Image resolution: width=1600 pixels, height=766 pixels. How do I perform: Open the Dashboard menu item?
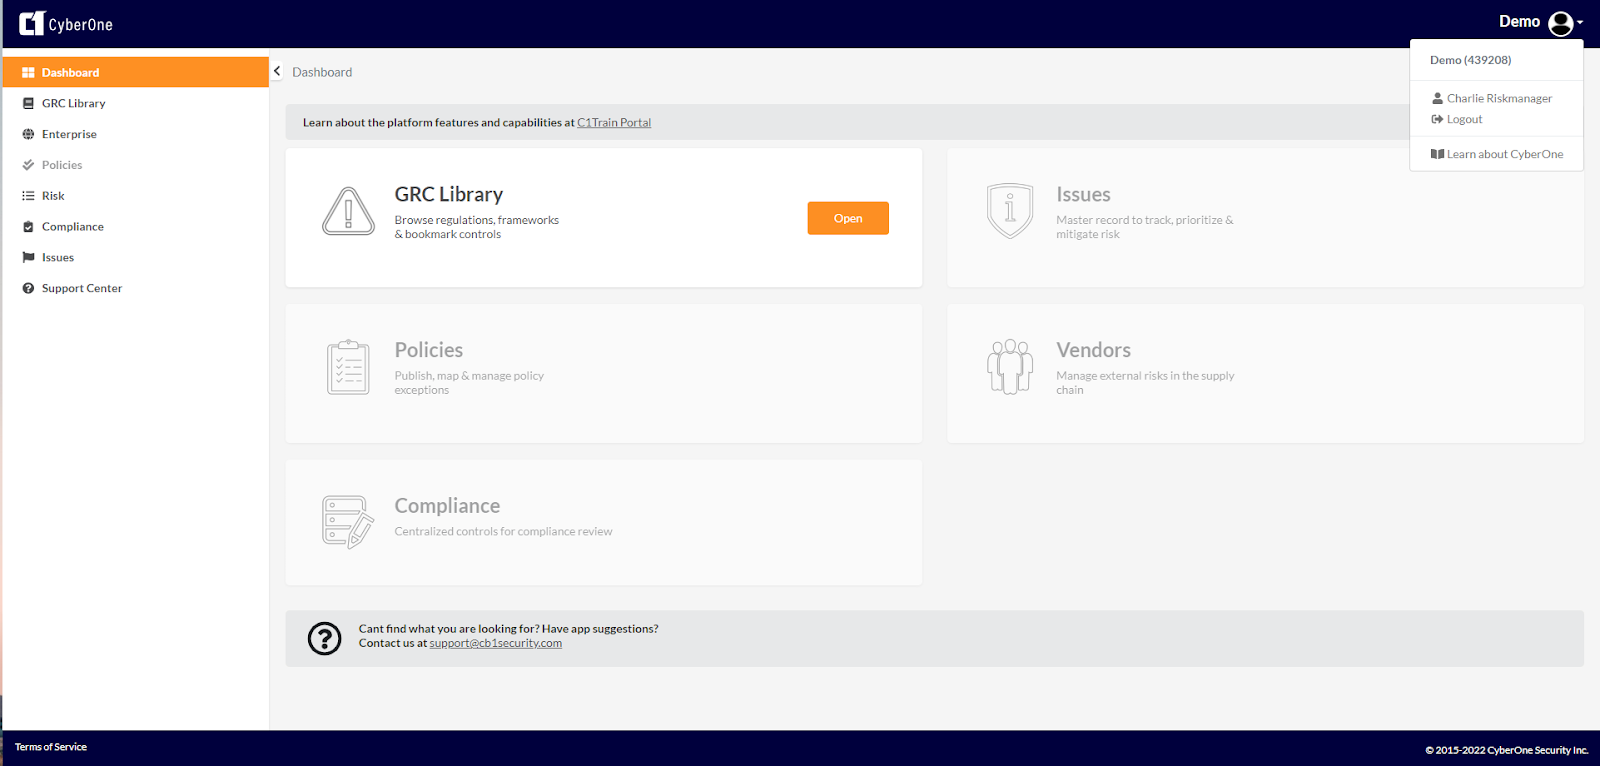[x=136, y=72]
